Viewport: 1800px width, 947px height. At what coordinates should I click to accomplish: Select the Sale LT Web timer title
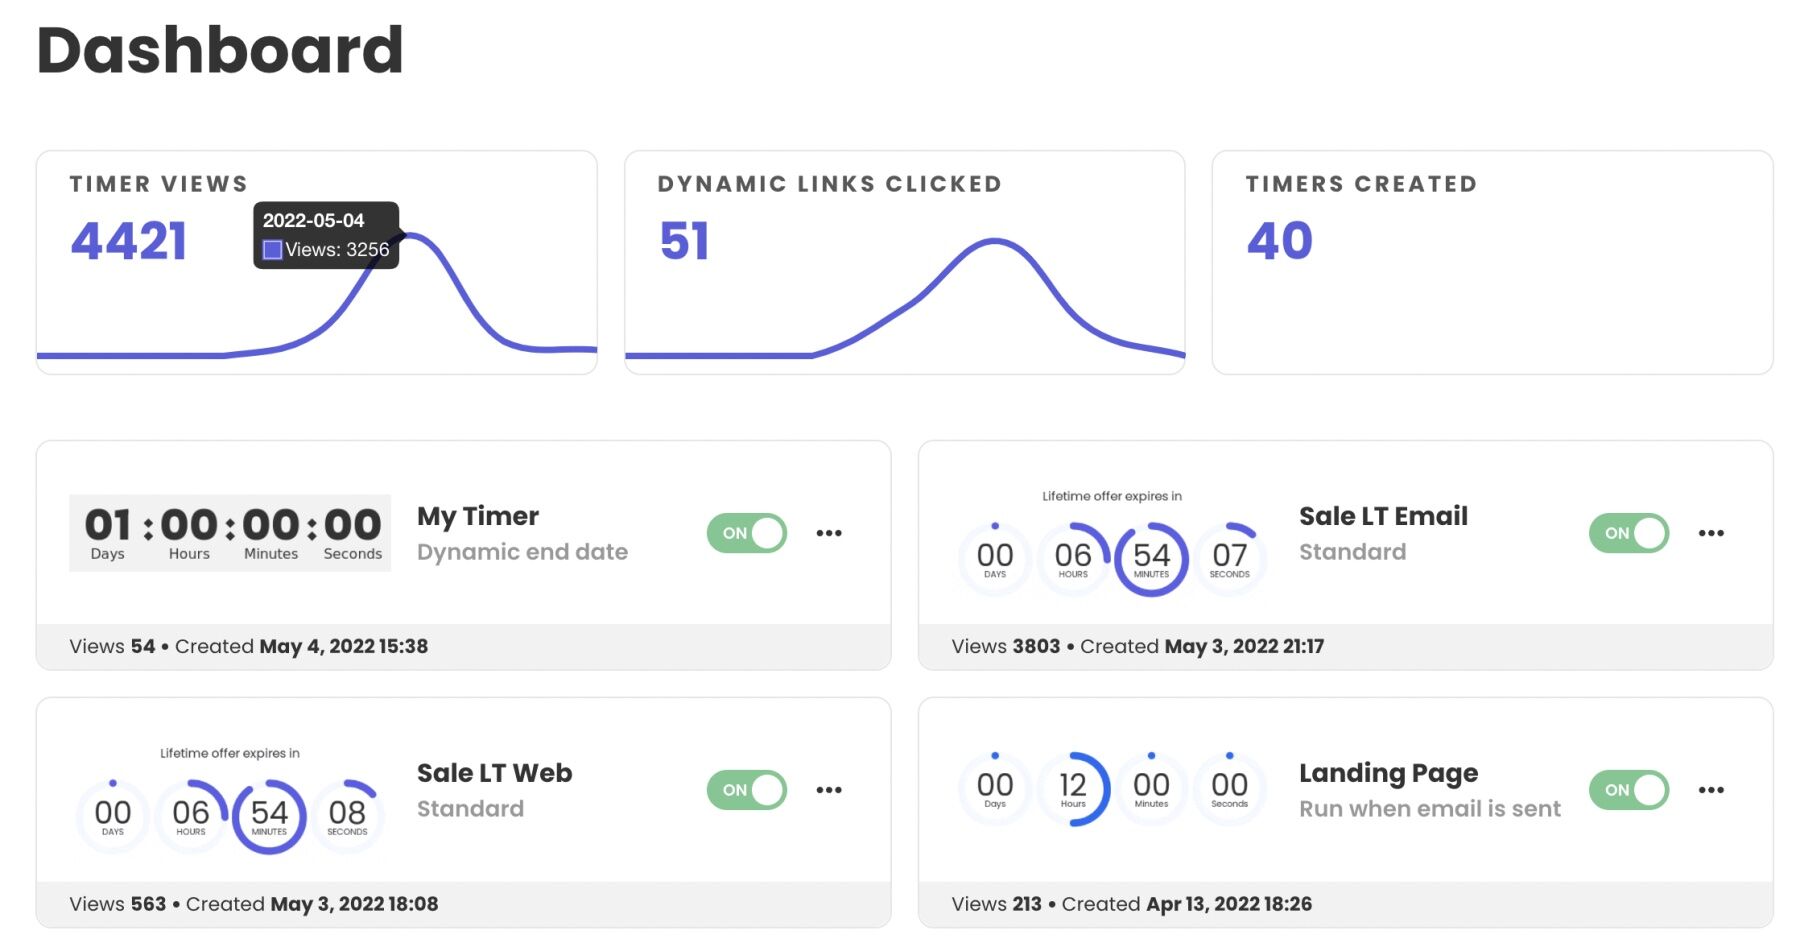[494, 772]
